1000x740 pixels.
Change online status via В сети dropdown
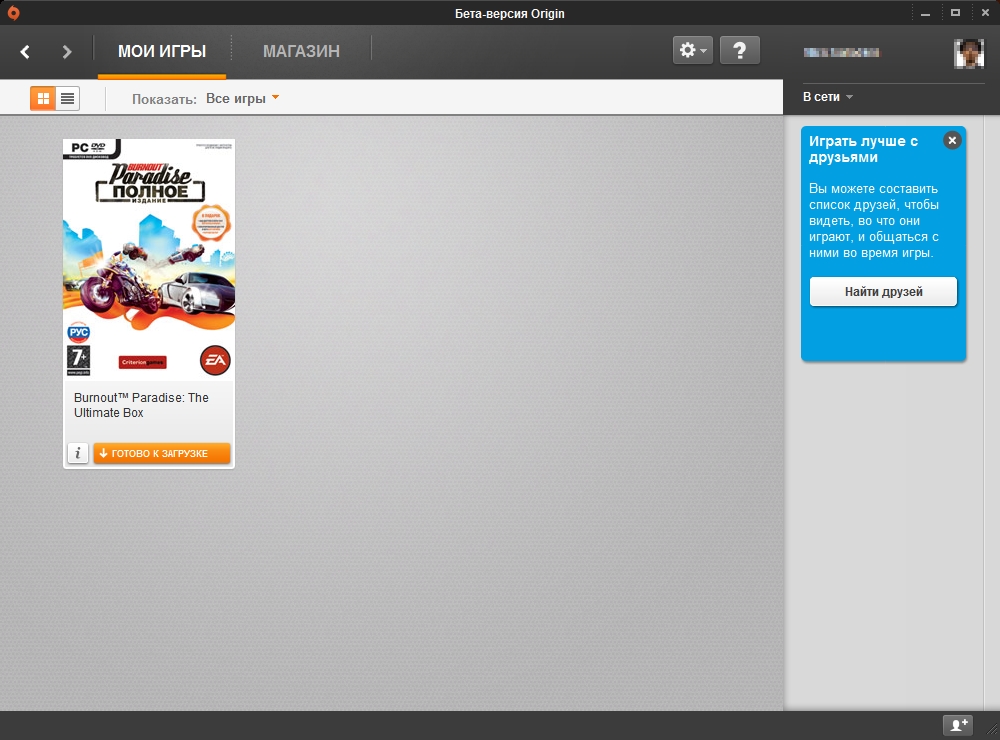click(828, 97)
